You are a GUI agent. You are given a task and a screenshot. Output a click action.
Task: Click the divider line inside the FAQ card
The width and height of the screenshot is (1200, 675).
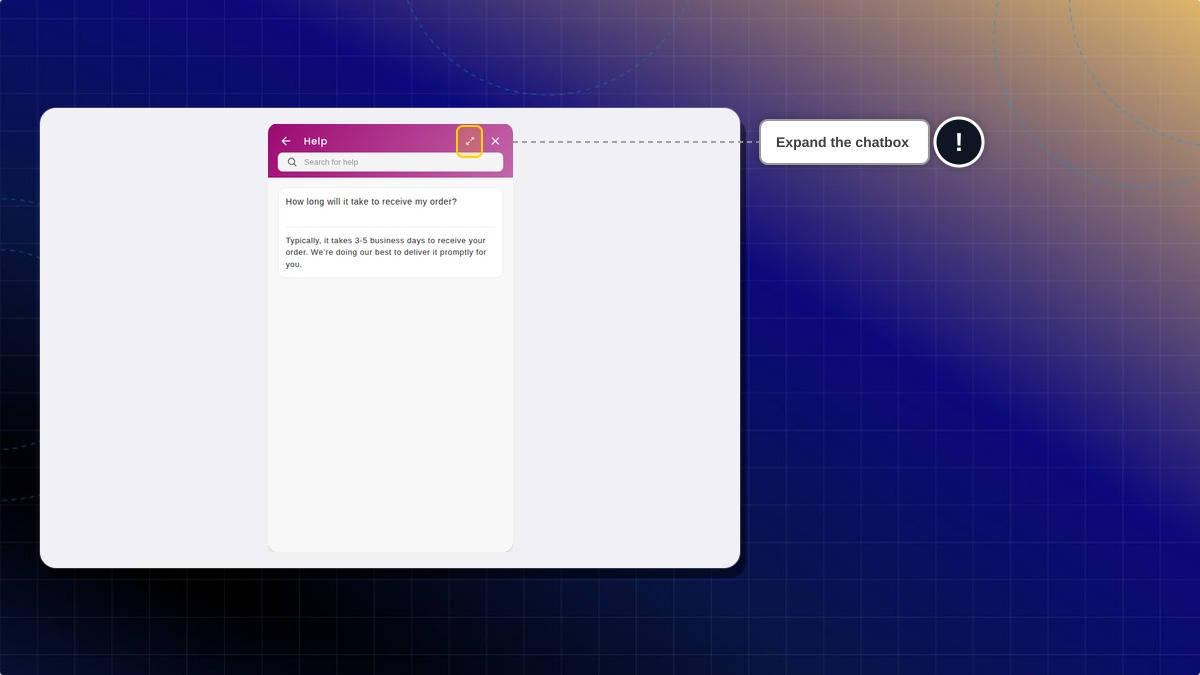tap(390, 227)
